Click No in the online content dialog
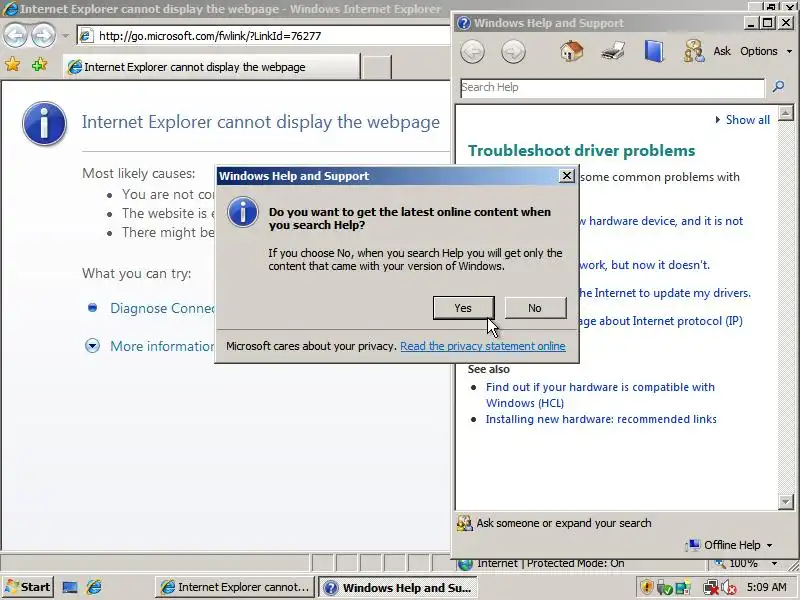 [535, 308]
